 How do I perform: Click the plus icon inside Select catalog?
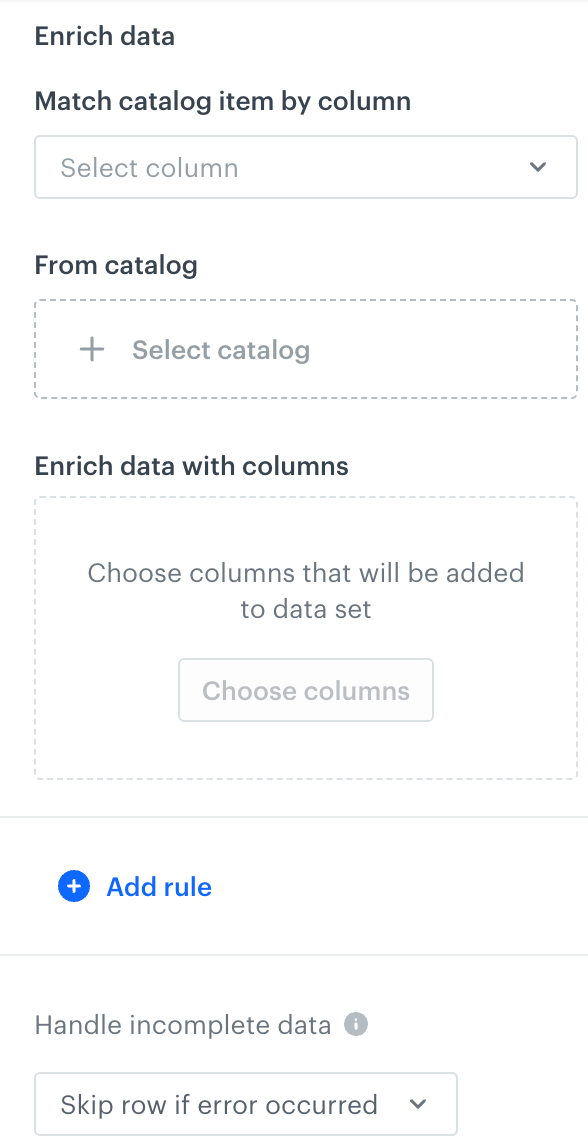91,349
